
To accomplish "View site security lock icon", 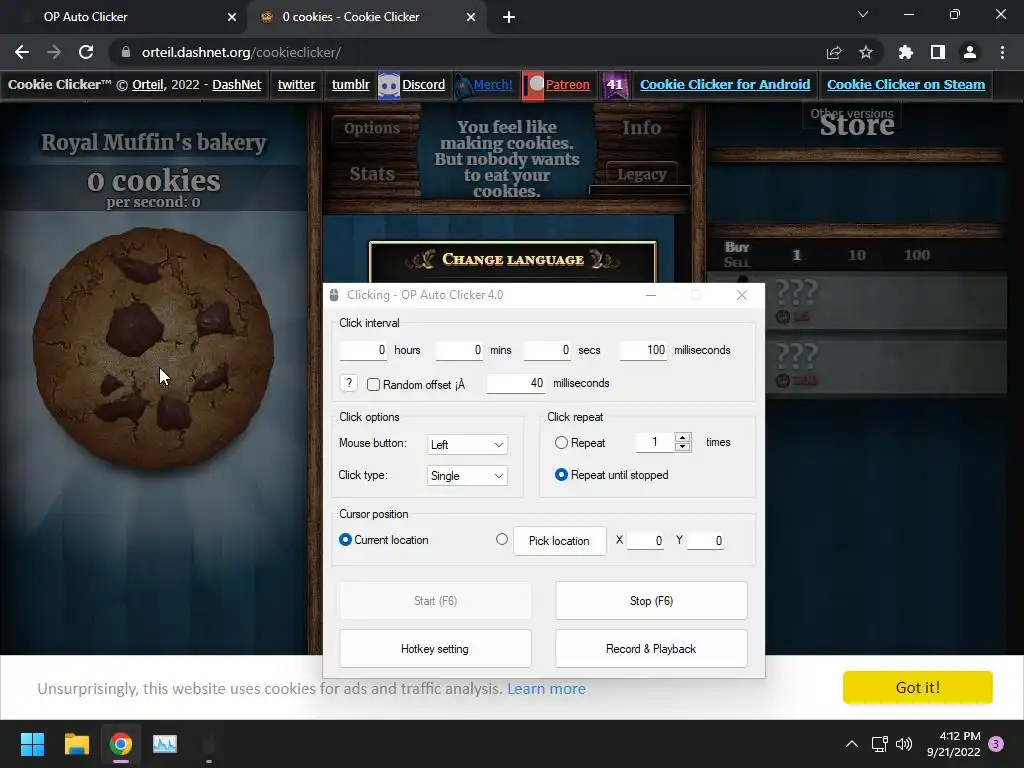I will tap(126, 52).
